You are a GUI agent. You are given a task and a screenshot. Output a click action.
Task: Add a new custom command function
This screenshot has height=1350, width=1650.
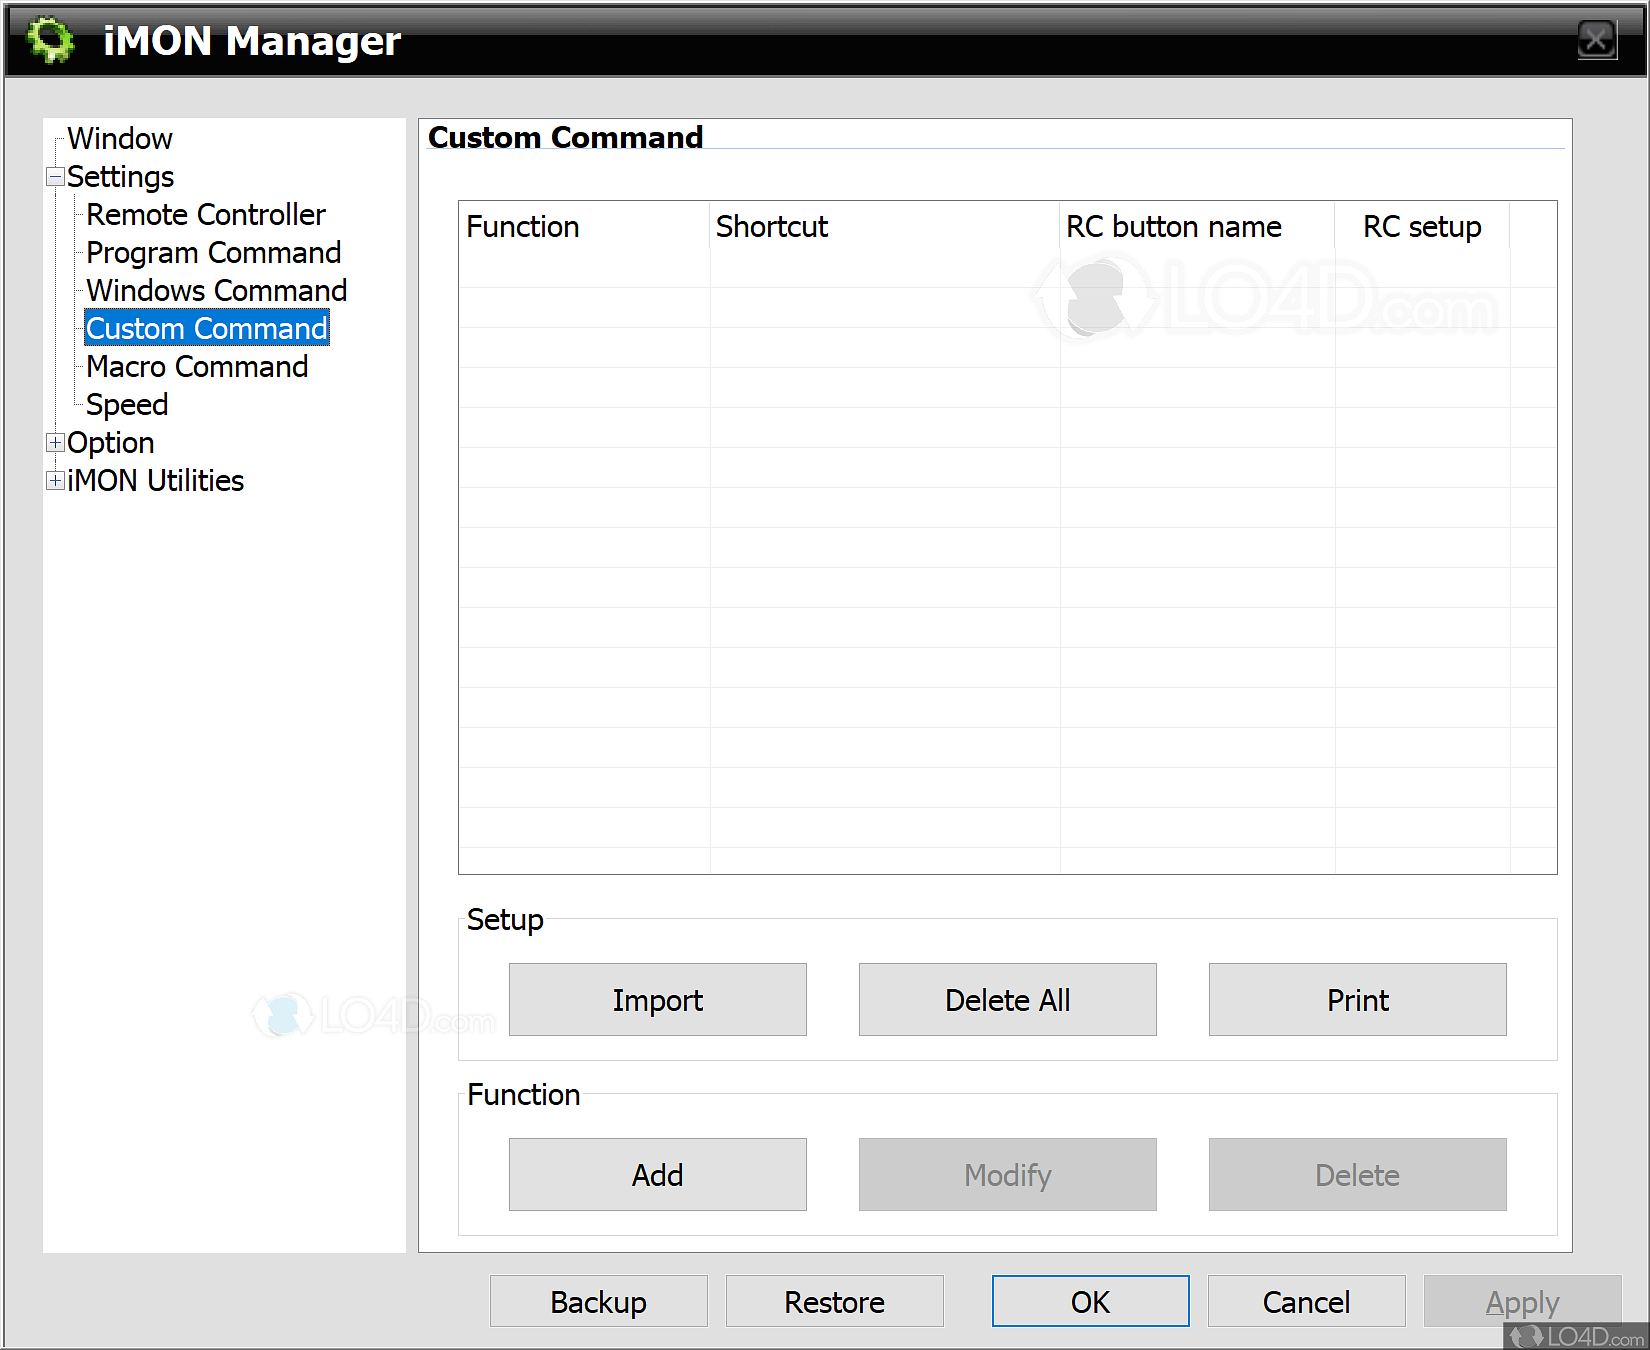click(657, 1174)
